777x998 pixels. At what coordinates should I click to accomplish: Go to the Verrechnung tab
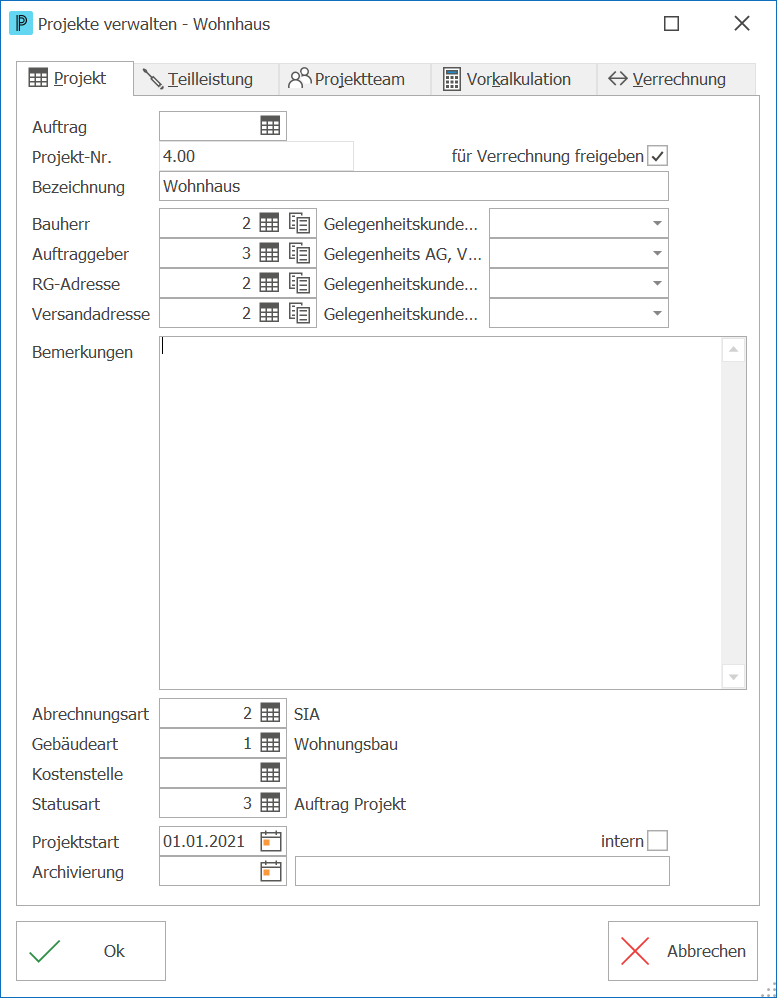pos(676,80)
